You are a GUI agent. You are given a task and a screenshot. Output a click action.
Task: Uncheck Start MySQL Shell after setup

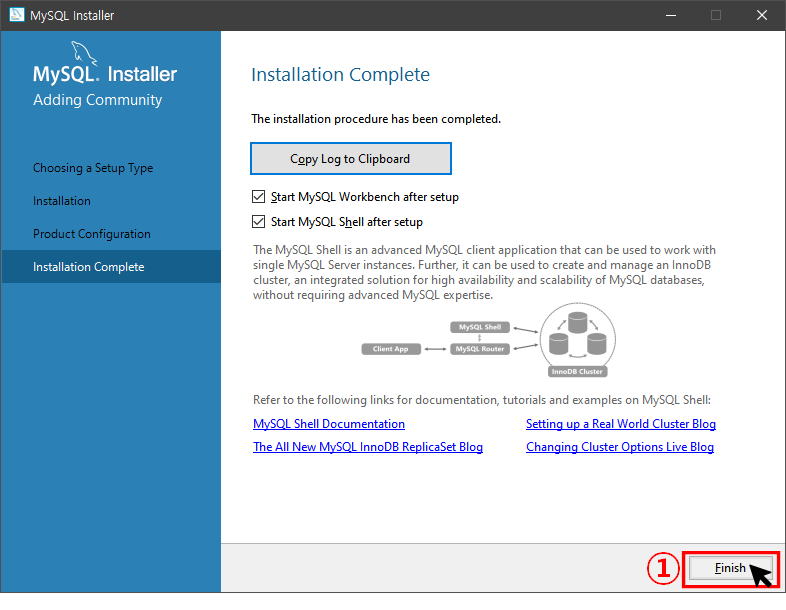point(259,222)
